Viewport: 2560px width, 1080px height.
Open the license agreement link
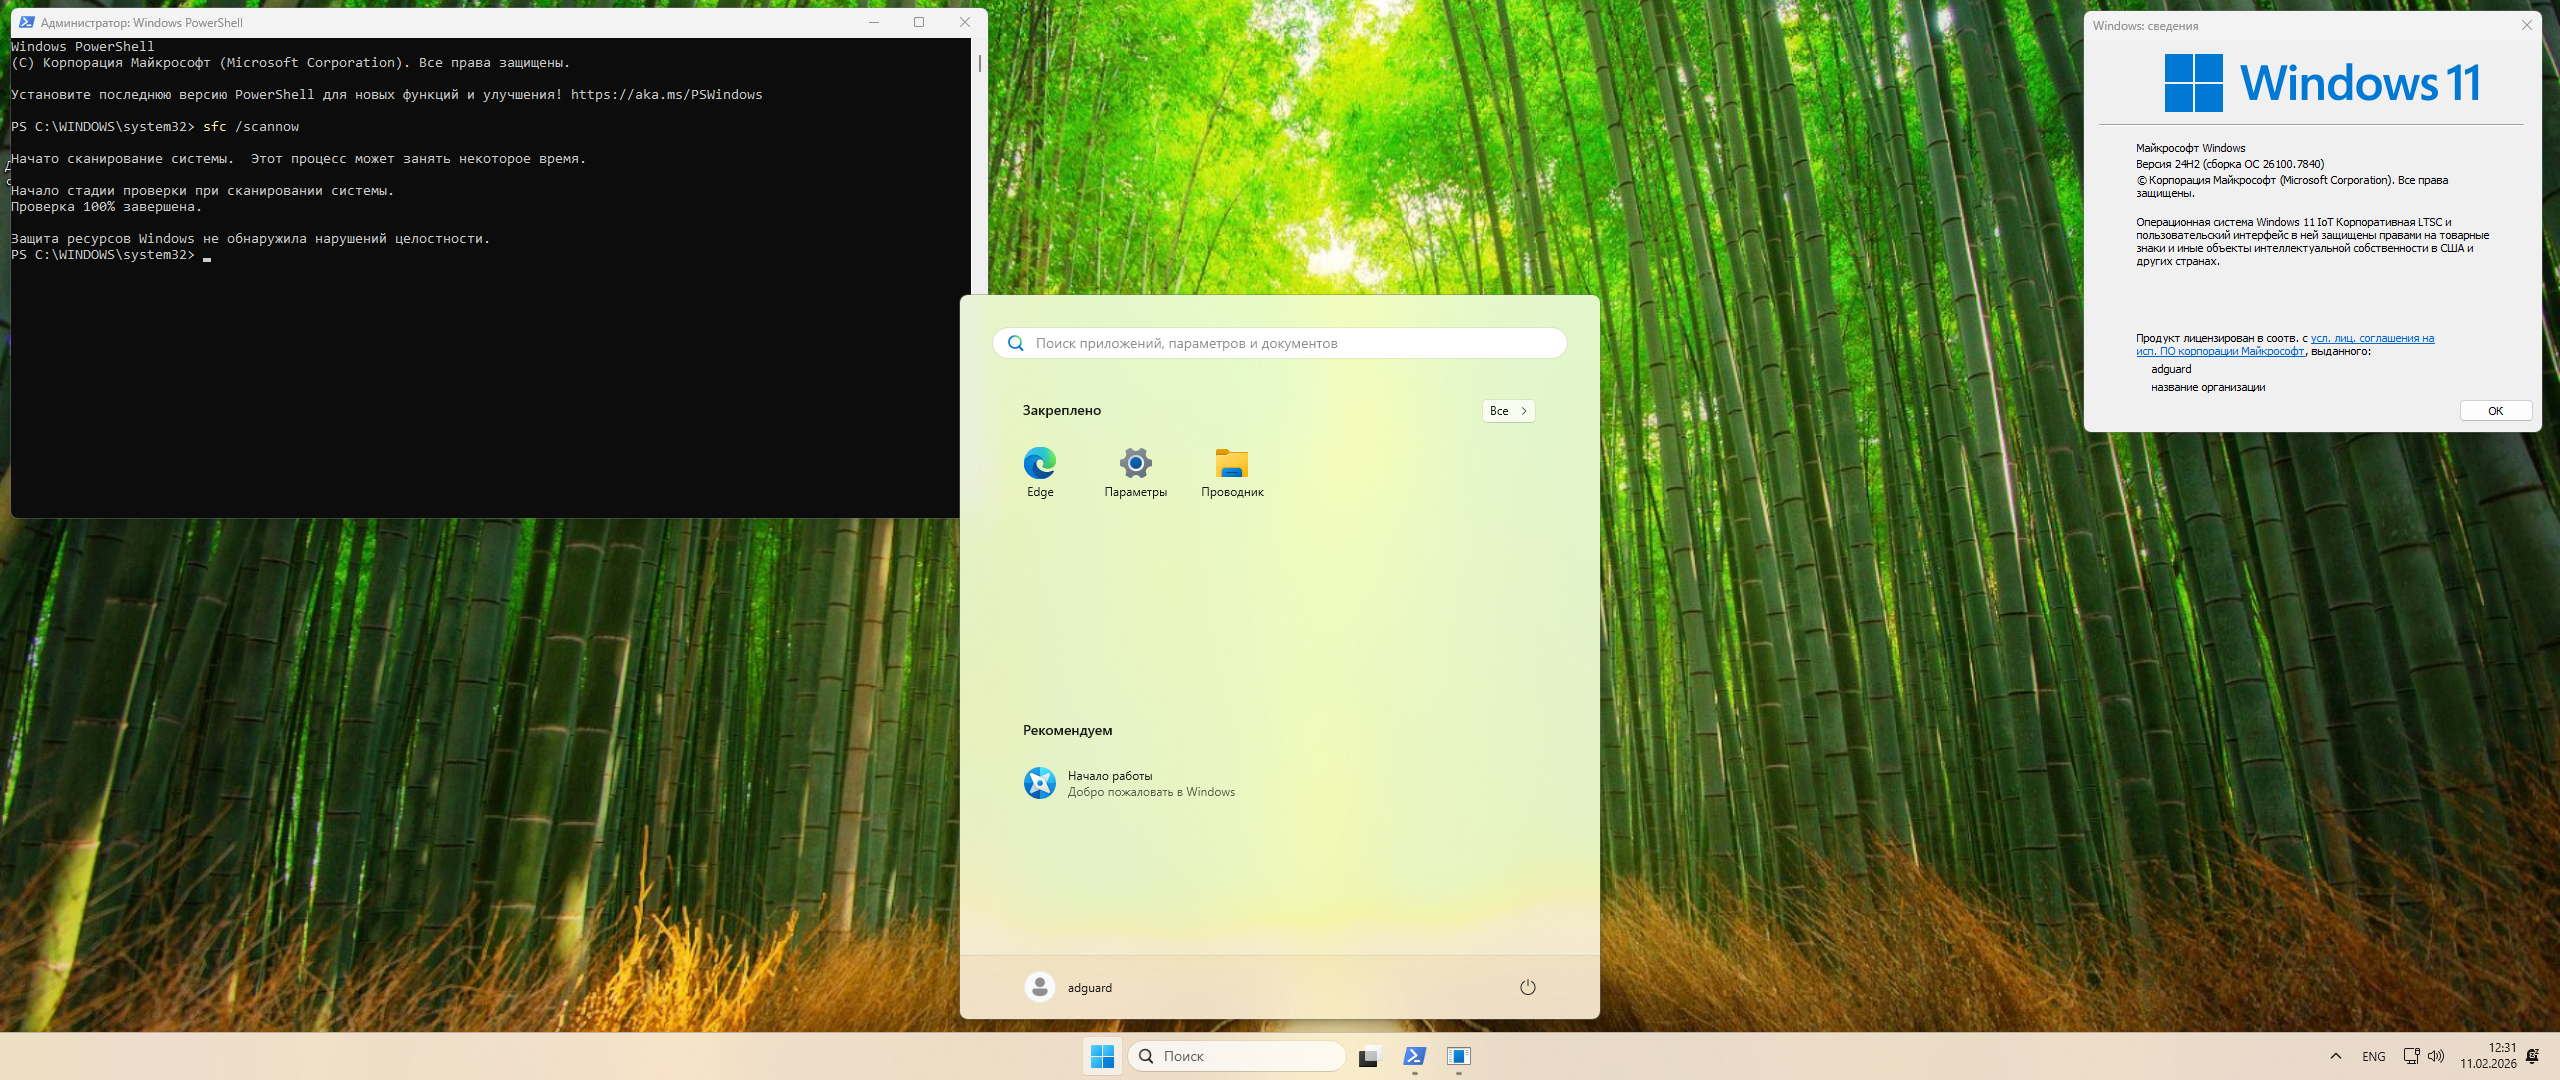coord(2371,339)
